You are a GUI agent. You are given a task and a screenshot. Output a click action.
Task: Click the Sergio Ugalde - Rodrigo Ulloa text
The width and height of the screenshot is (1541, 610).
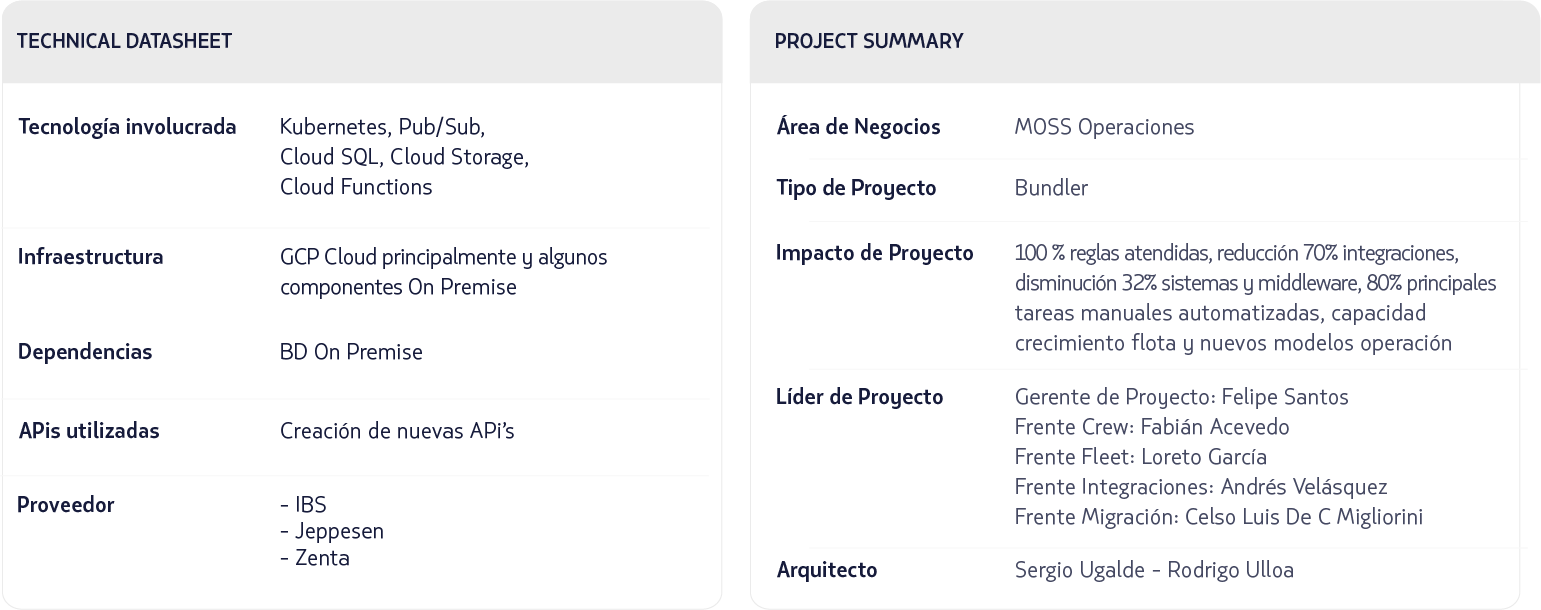point(1153,570)
